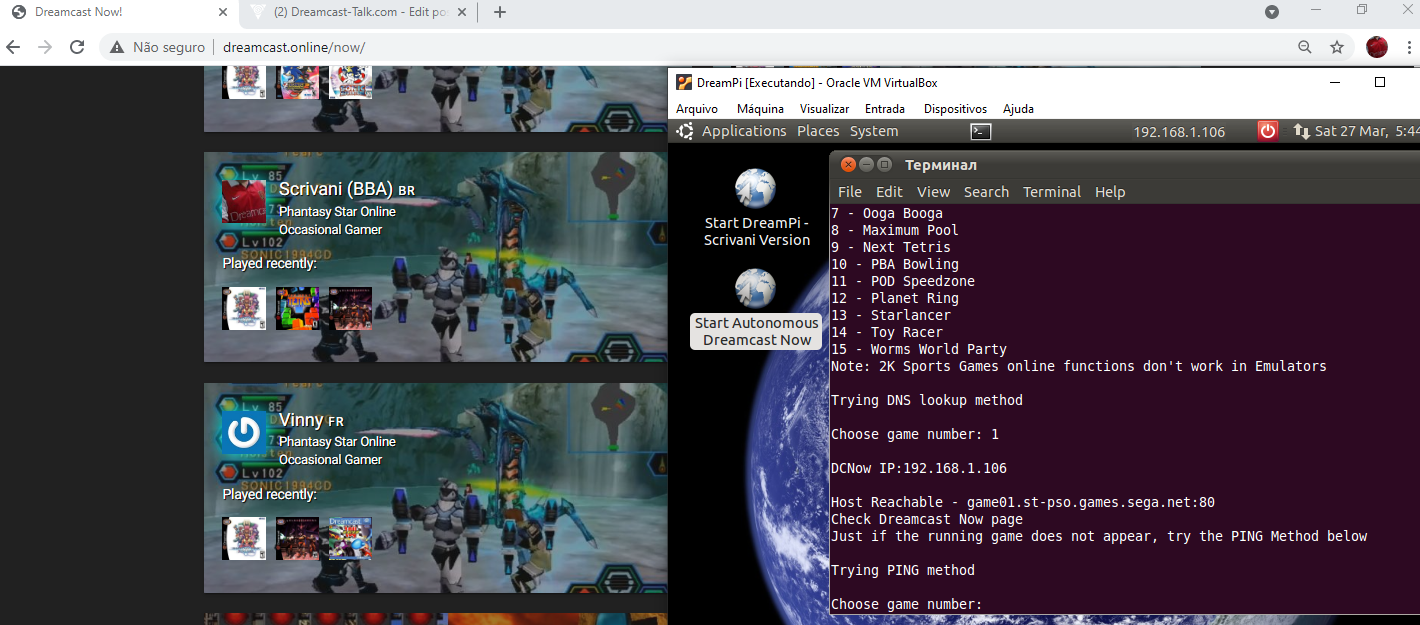Open VirtualBox Arquivo menu
Viewport: 1420px width, 625px height.
click(697, 109)
